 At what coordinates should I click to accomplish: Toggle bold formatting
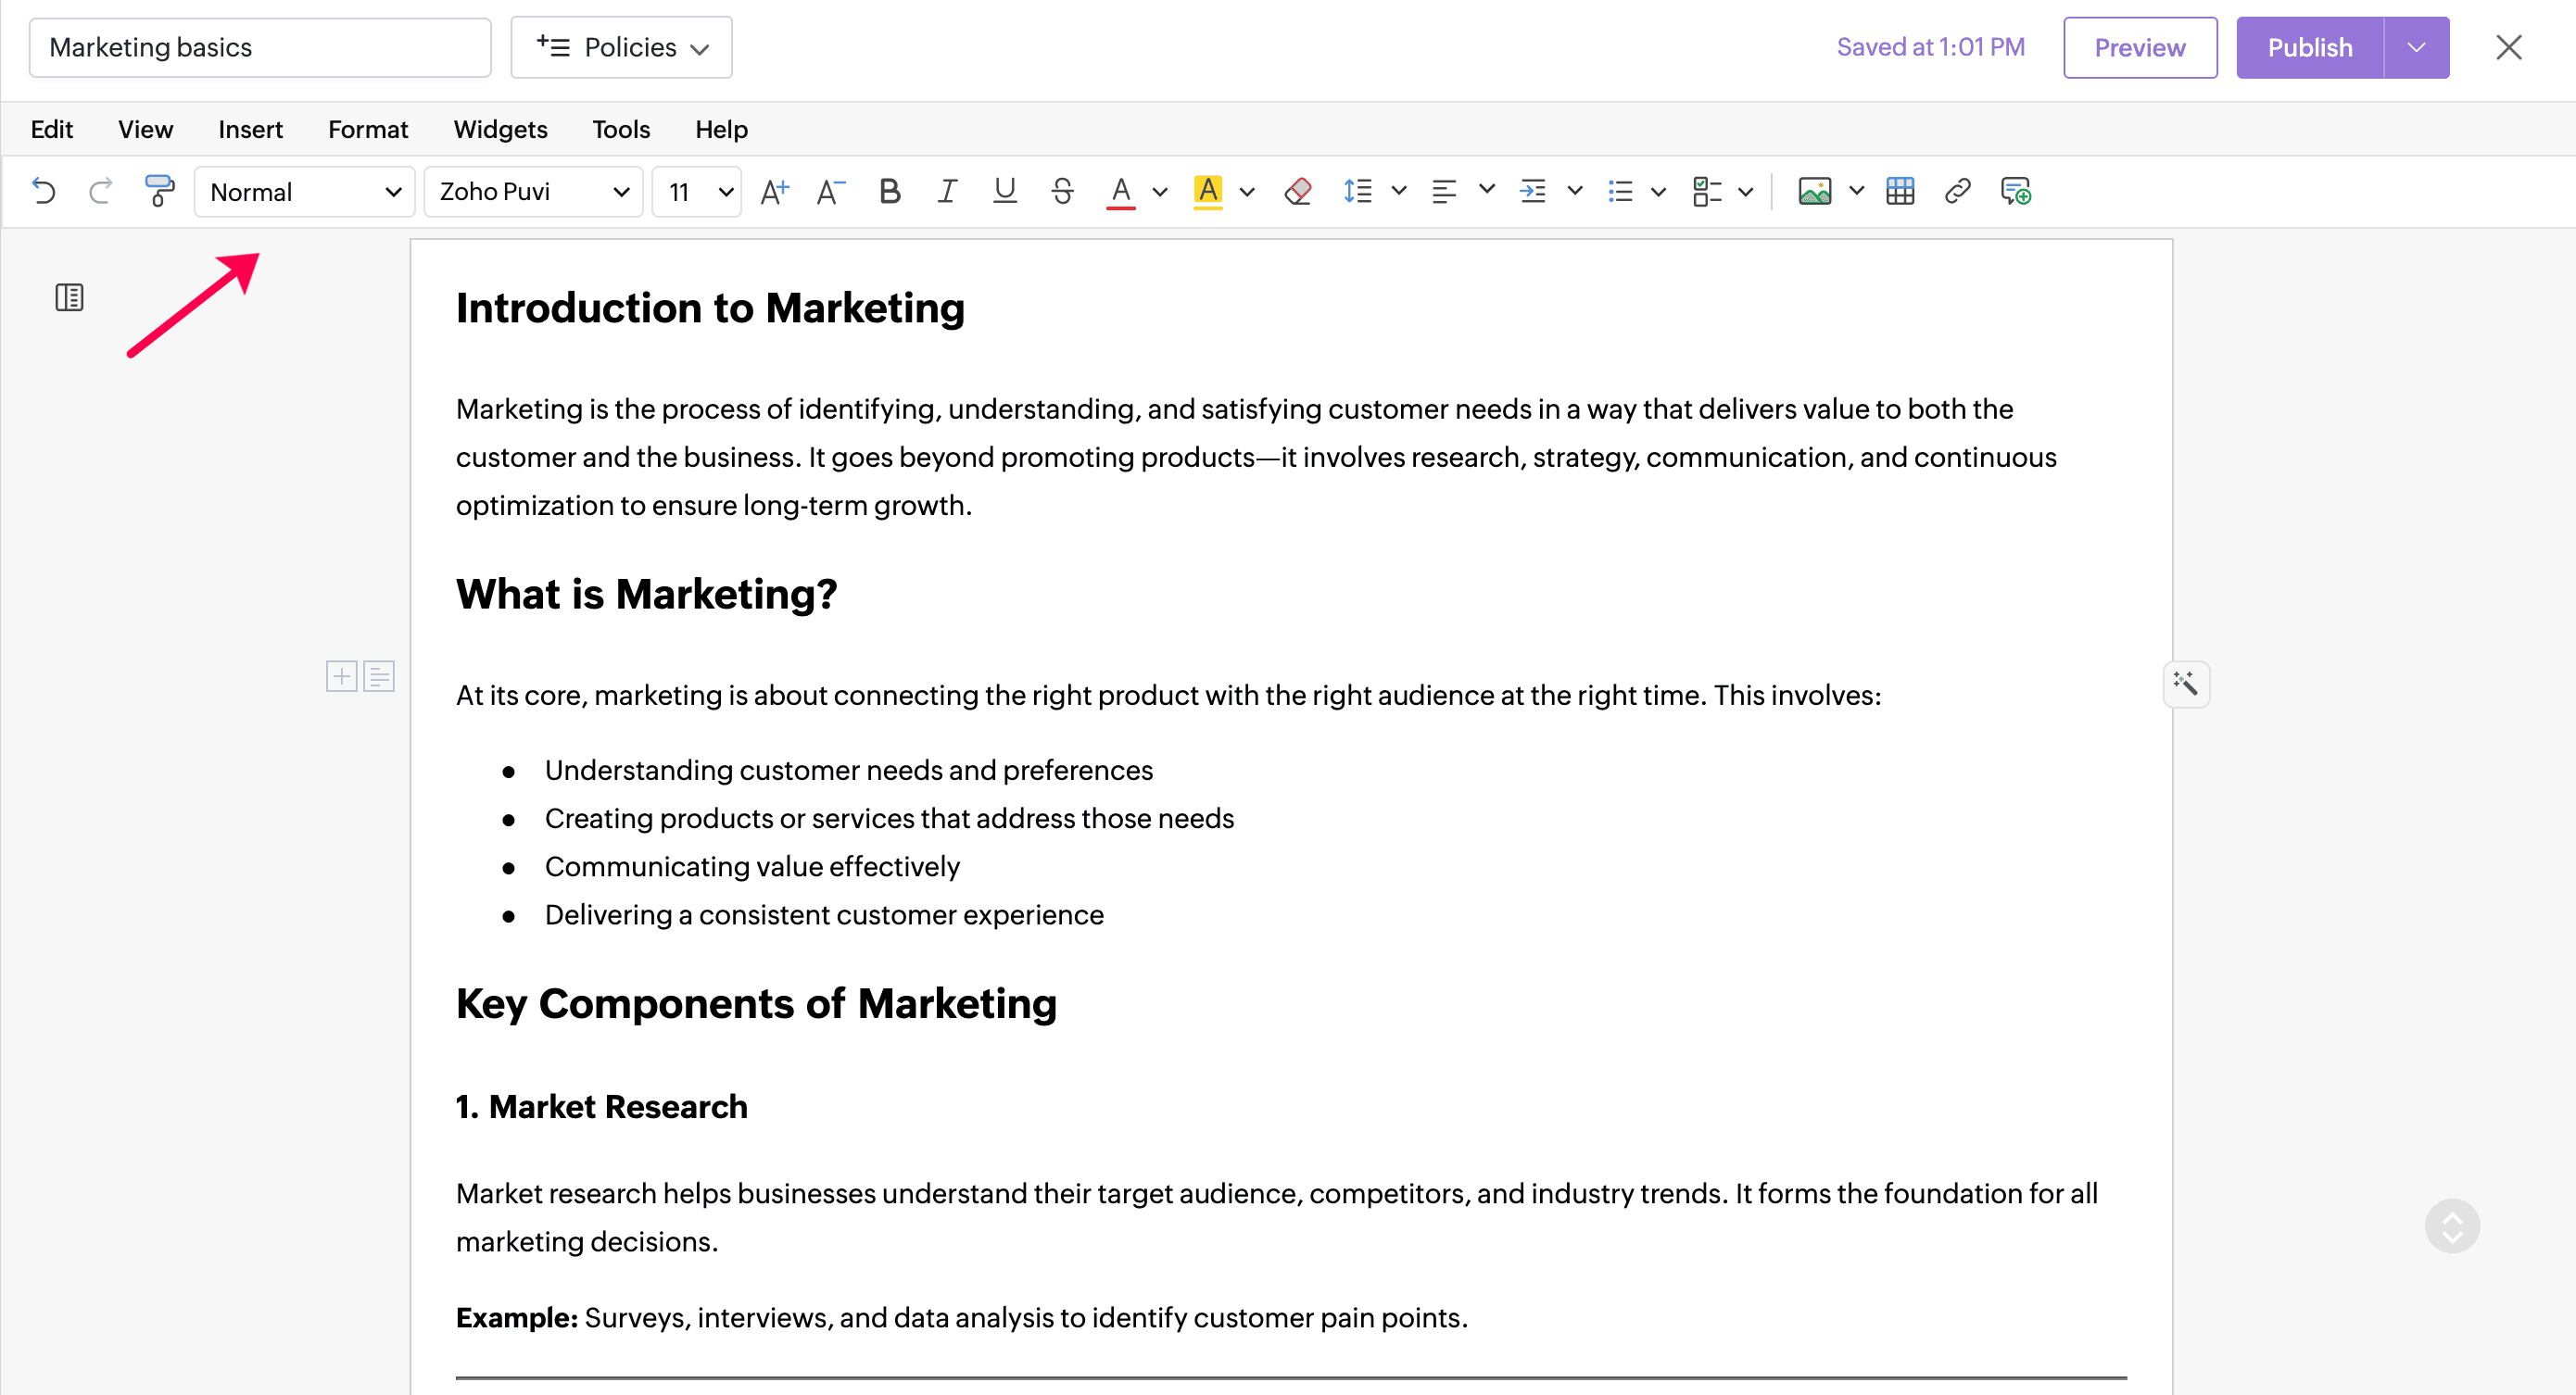click(x=889, y=190)
